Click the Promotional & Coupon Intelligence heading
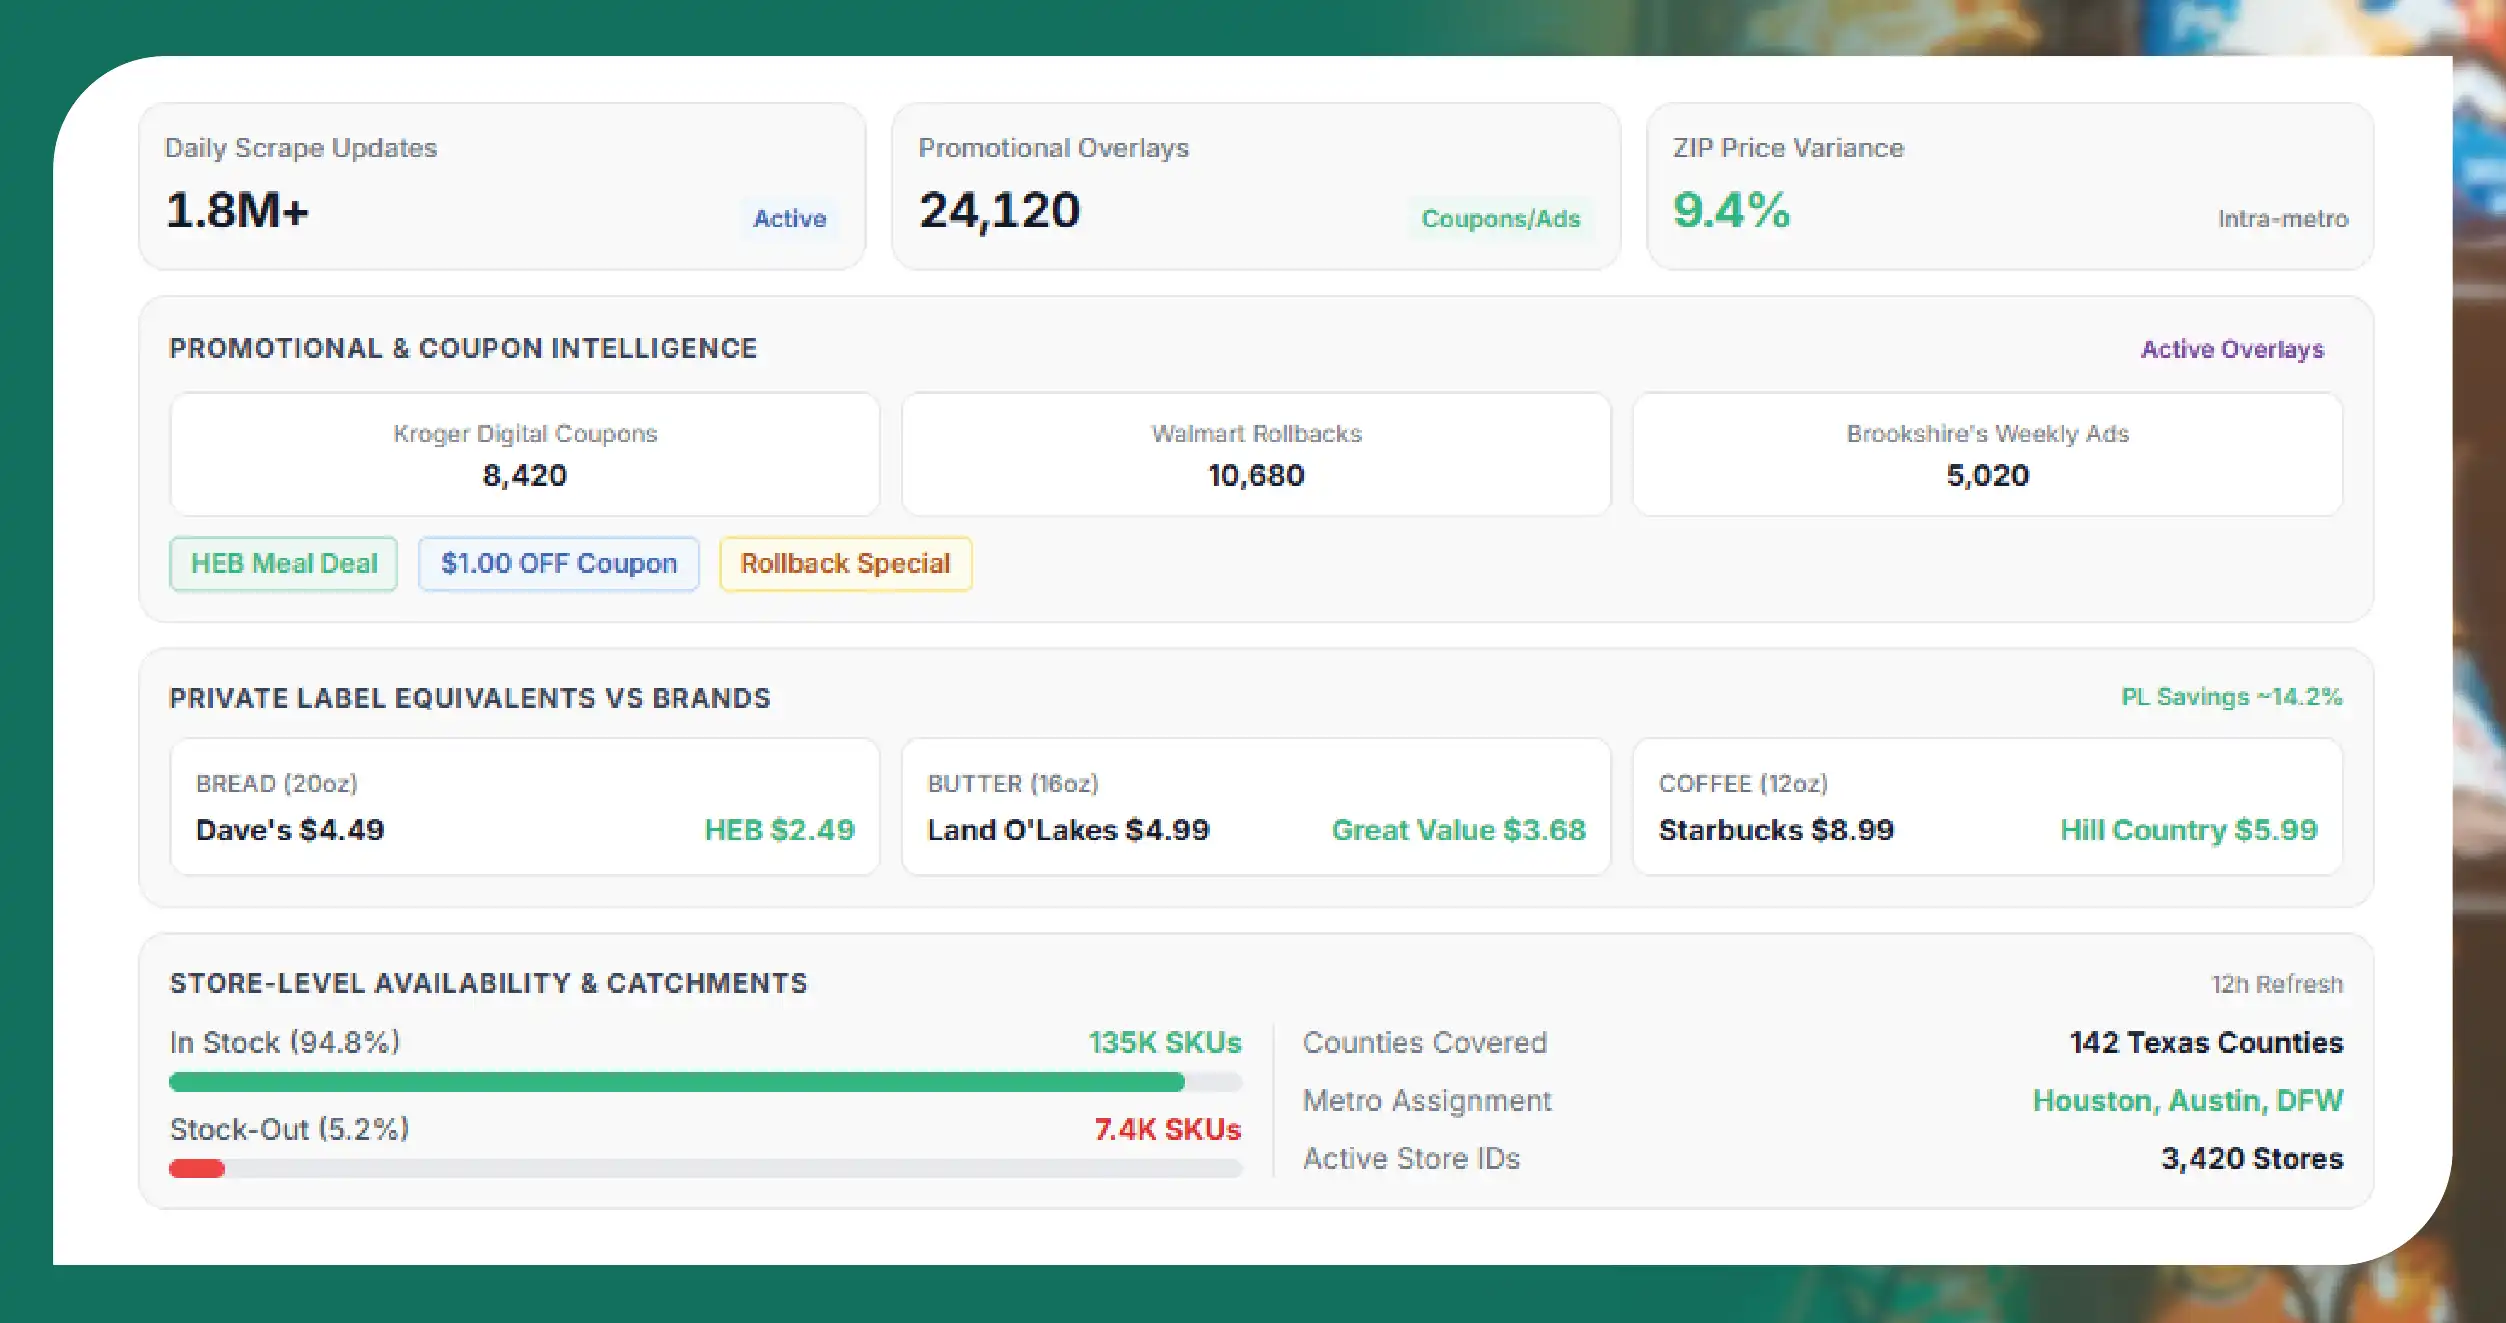This screenshot has width=2506, height=1323. click(463, 349)
